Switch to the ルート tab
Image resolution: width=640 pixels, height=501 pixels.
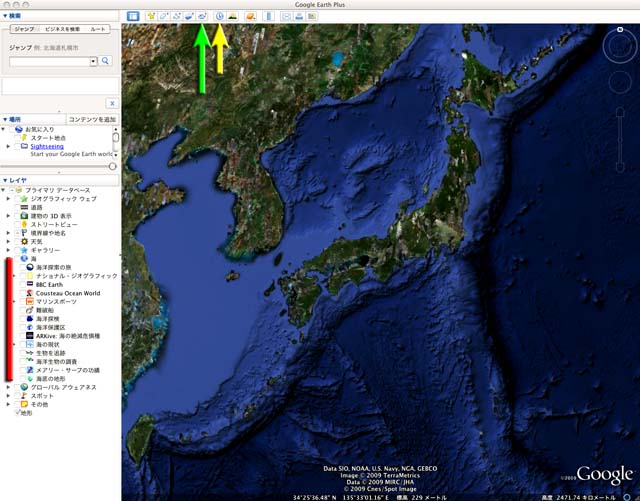pos(98,29)
